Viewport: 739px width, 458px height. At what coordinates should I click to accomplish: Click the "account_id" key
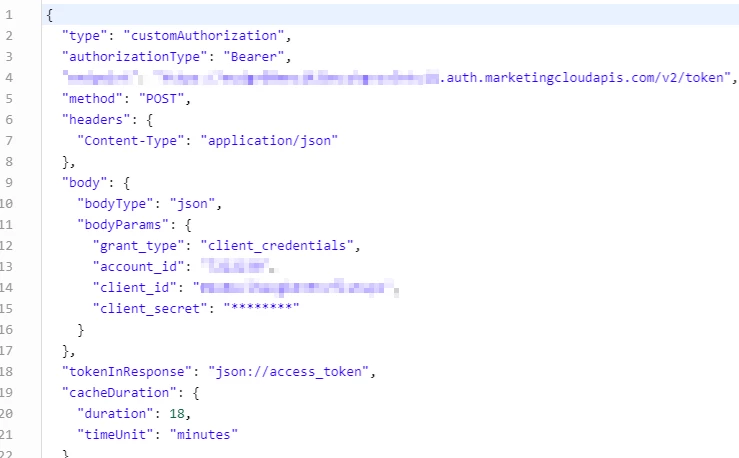coord(139,267)
